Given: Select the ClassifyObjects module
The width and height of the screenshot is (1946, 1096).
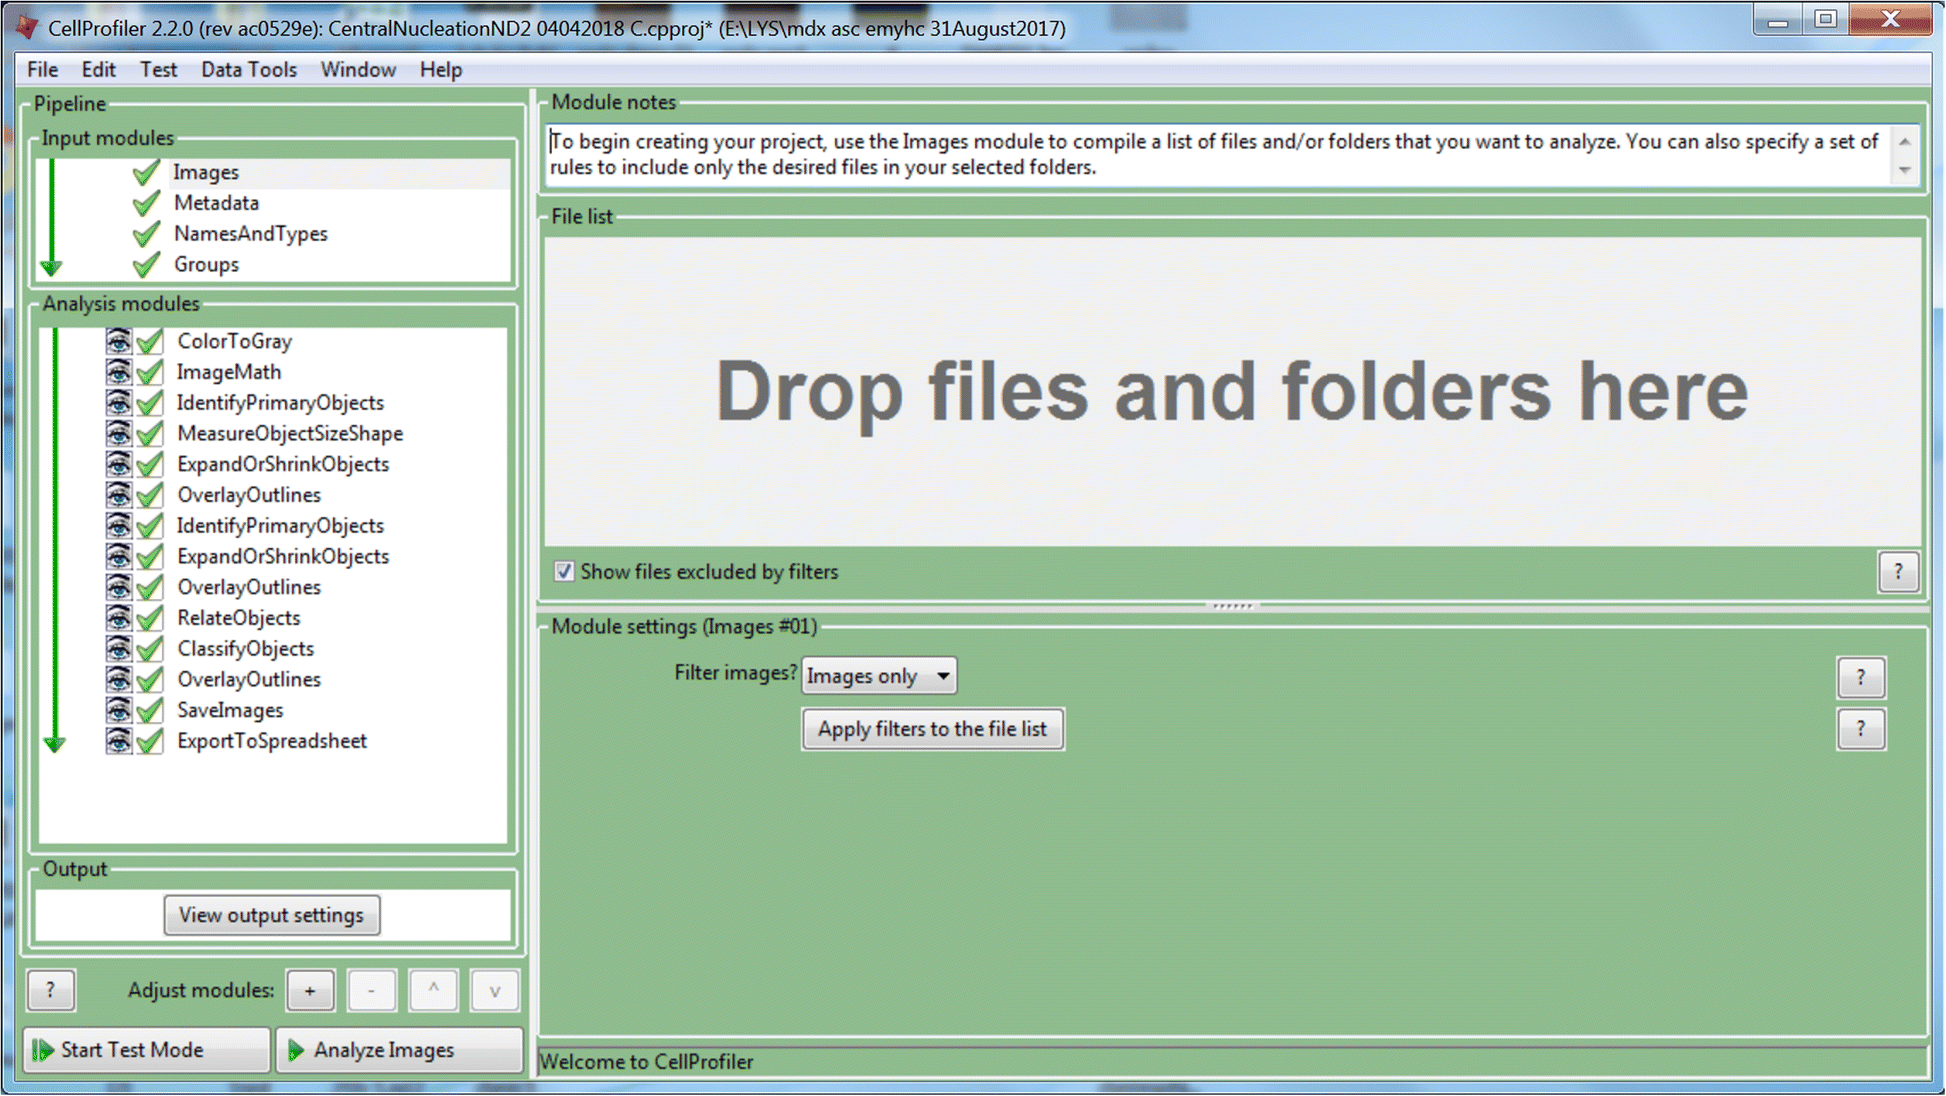Looking at the screenshot, I should (x=246, y=648).
